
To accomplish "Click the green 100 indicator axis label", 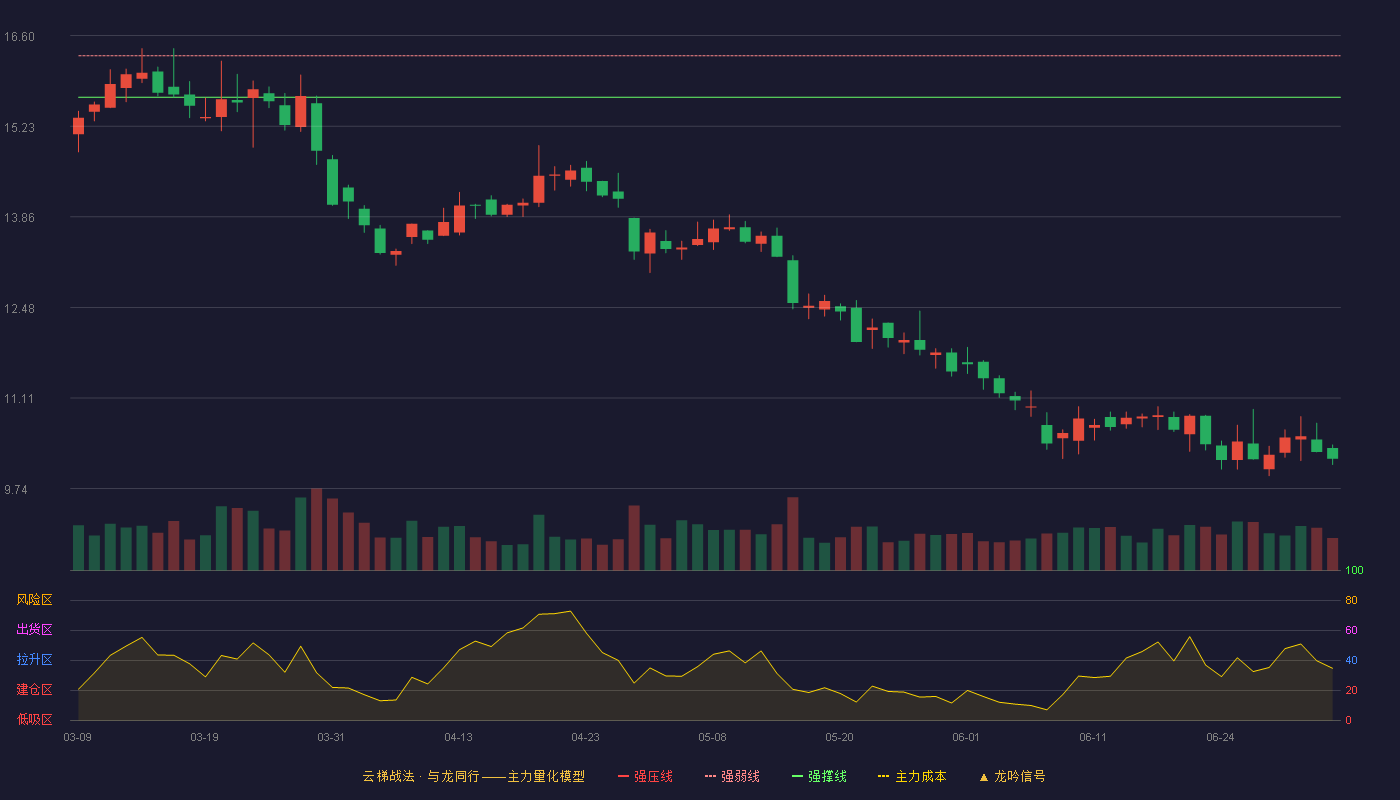I will pos(1354,571).
